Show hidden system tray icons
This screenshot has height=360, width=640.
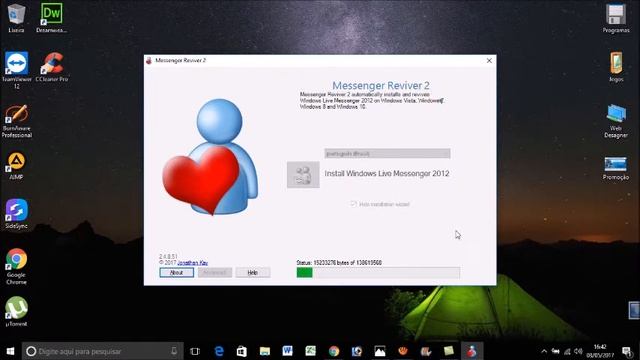pyautogui.click(x=544, y=351)
